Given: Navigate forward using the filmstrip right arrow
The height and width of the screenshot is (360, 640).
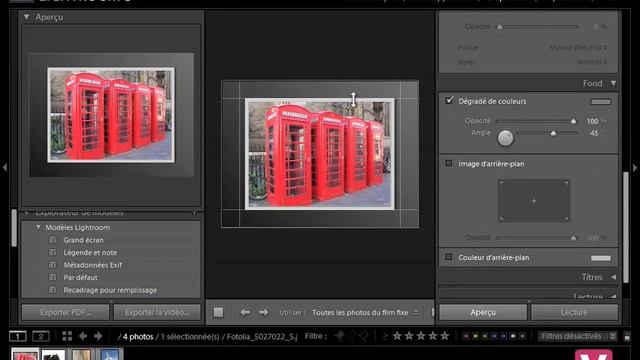Looking at the screenshot, I should (98, 336).
